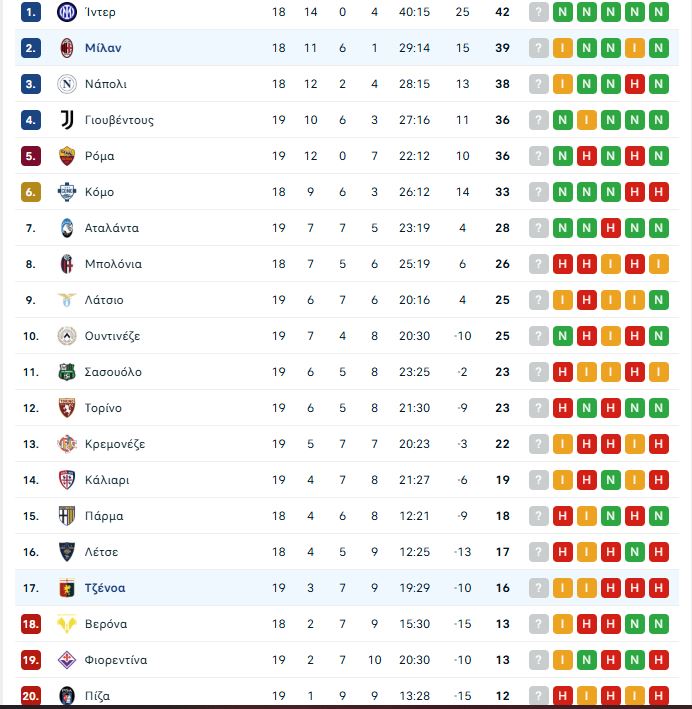Click the Inter club crest icon
The width and height of the screenshot is (692, 709).
67,12
